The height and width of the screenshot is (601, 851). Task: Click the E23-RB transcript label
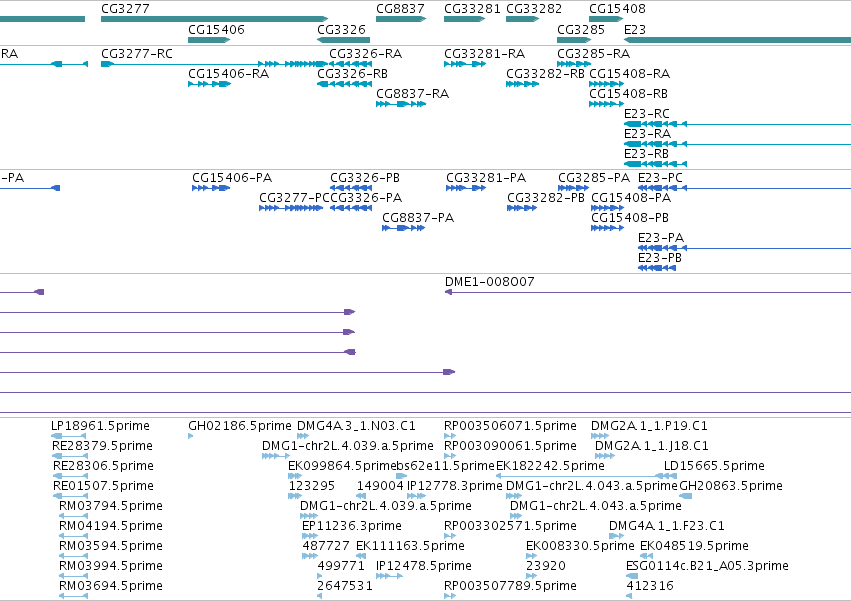pyautogui.click(x=646, y=154)
